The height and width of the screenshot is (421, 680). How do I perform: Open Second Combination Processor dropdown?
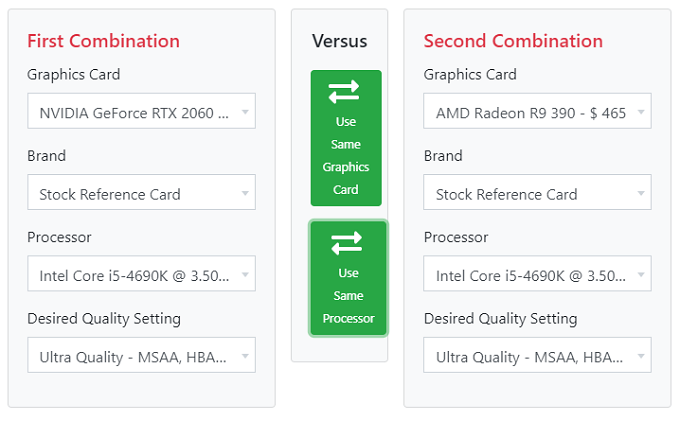(x=537, y=274)
